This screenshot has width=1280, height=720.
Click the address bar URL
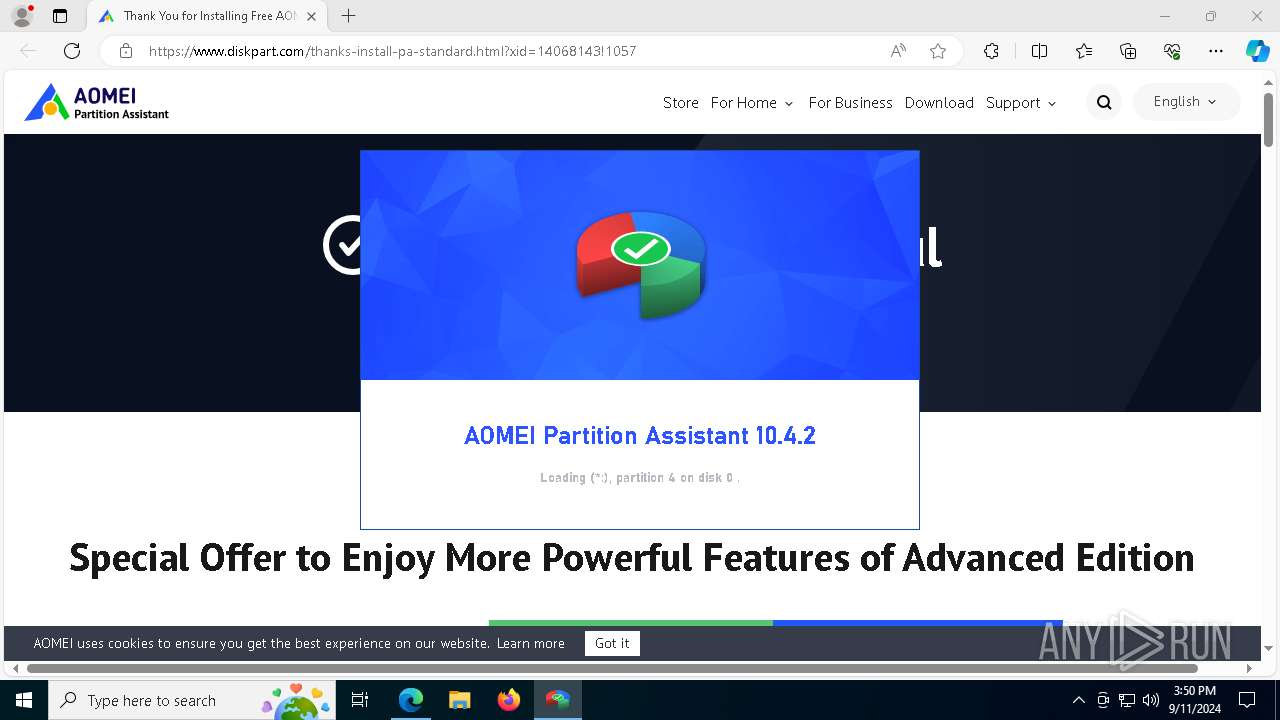[392, 51]
